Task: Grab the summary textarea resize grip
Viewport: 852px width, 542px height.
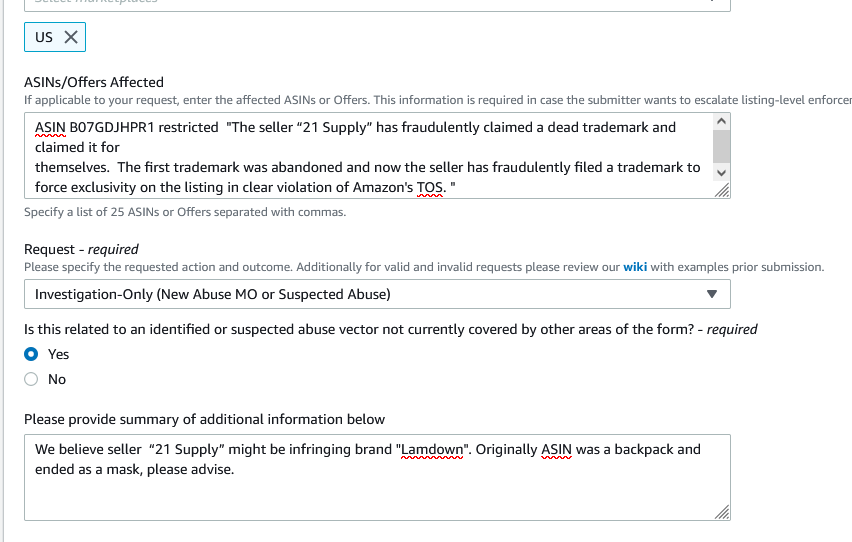Action: click(x=722, y=512)
